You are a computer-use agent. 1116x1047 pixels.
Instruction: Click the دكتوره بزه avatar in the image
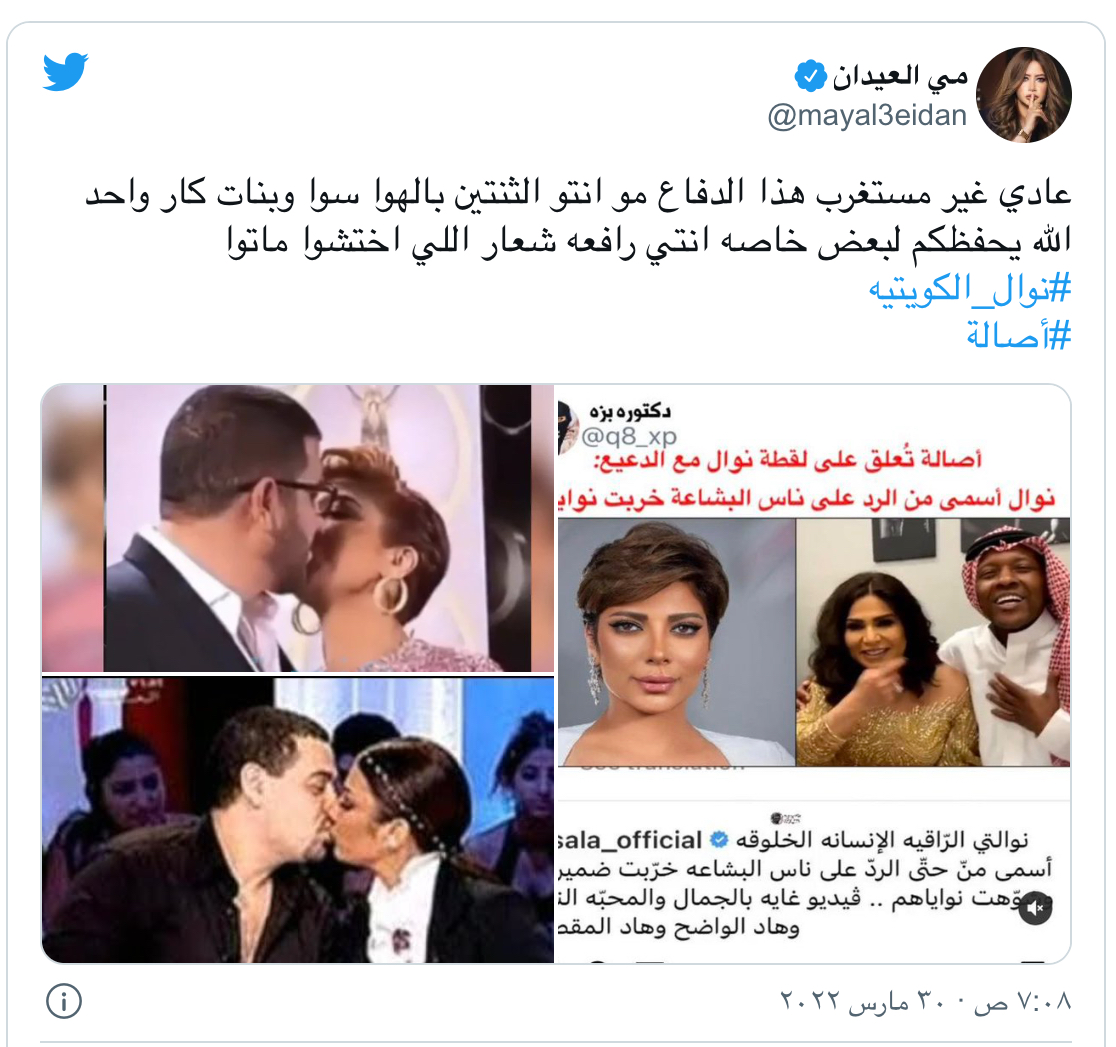point(568,427)
